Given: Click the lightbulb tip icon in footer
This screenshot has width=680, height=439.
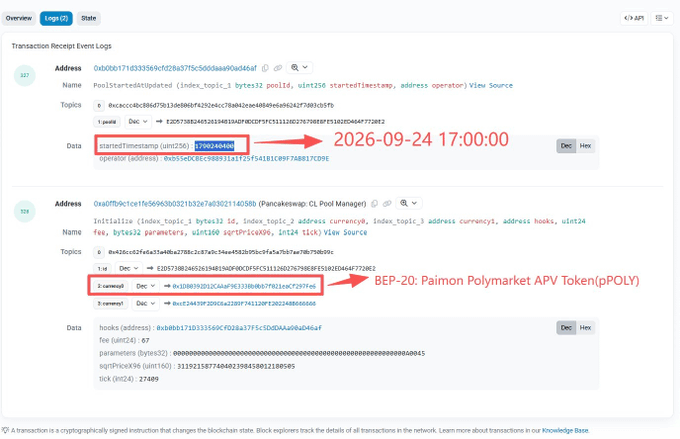Looking at the screenshot, I should point(5,430).
